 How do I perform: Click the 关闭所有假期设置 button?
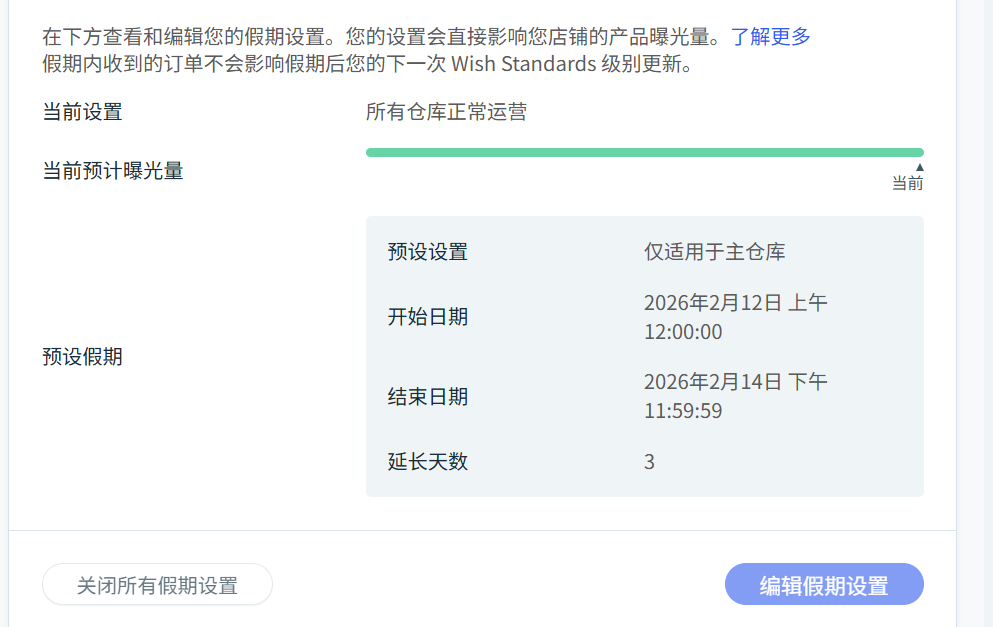tap(157, 585)
